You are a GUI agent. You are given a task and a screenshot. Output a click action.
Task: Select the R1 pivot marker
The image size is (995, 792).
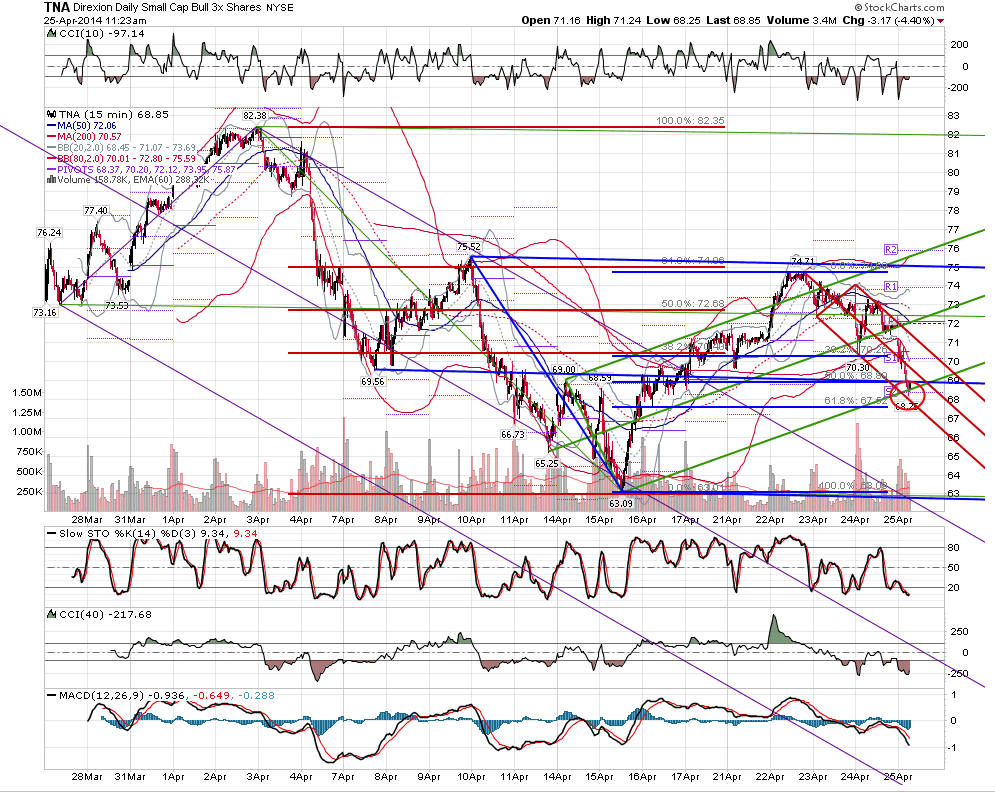(892, 286)
